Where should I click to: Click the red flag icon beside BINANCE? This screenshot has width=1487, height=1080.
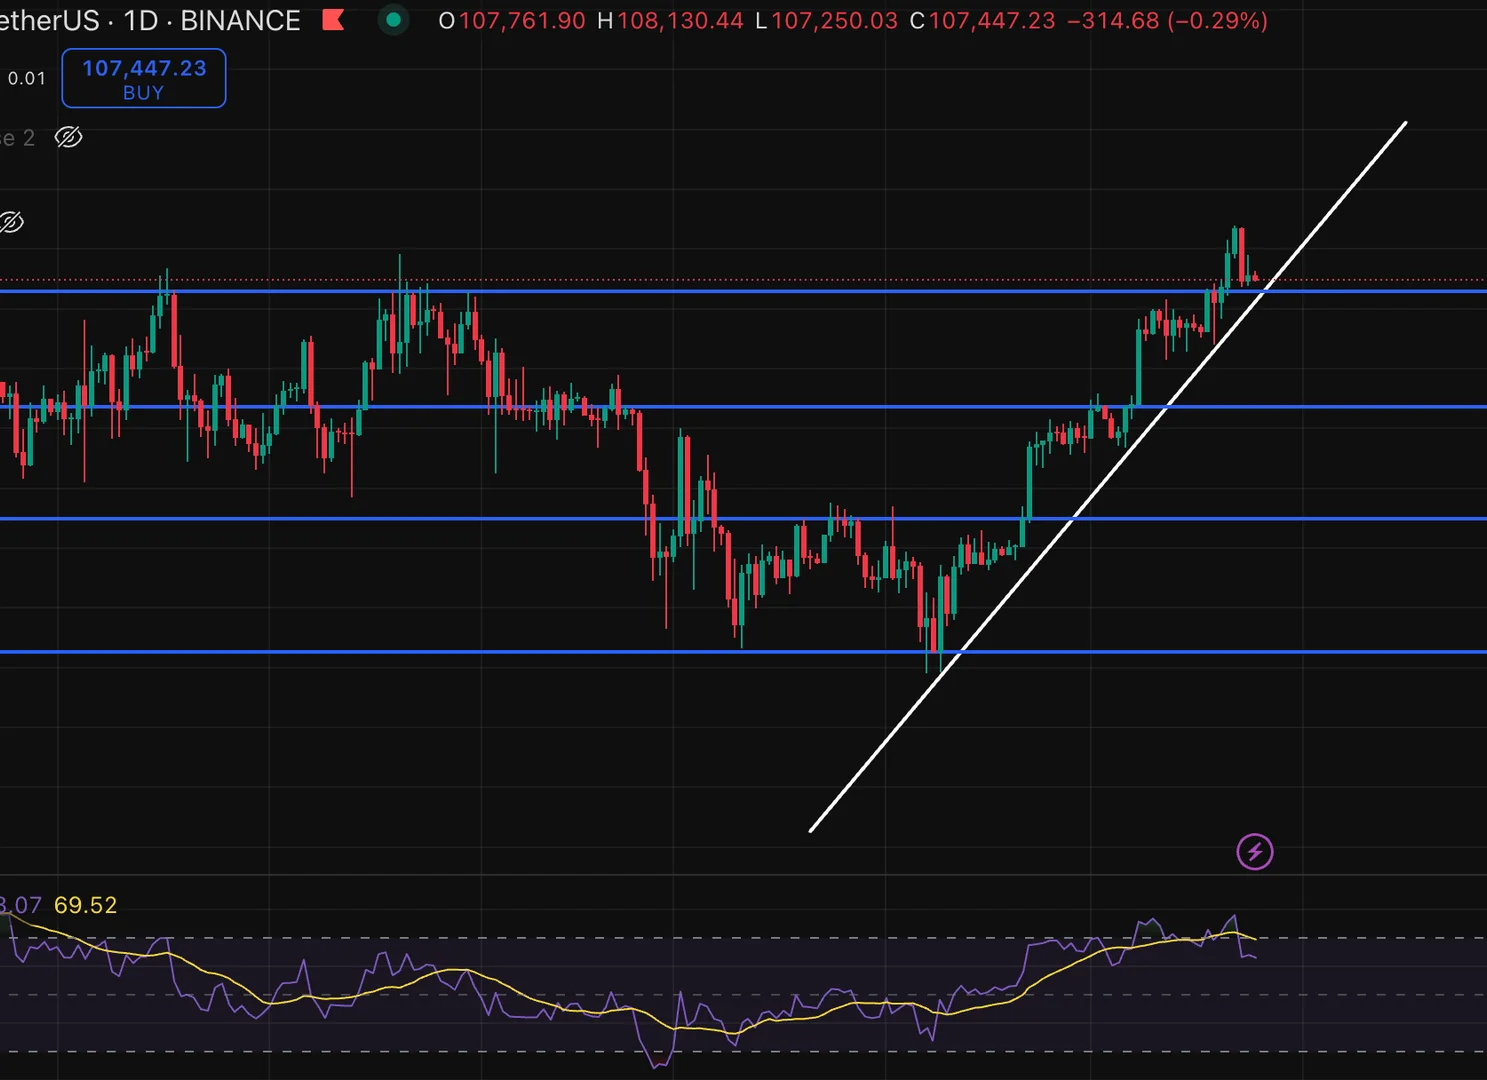click(x=334, y=20)
